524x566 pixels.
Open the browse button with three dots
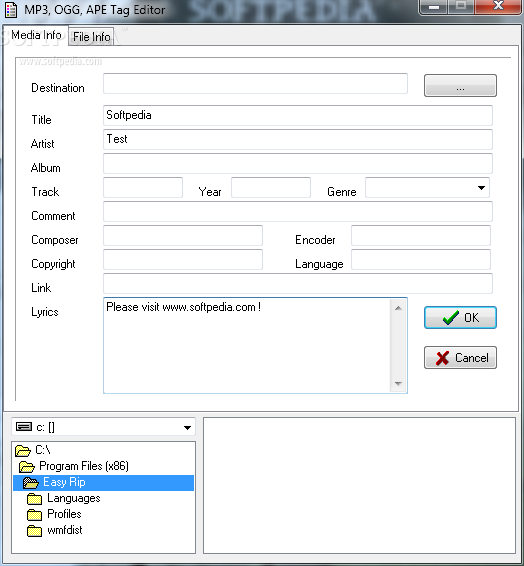pyautogui.click(x=460, y=86)
